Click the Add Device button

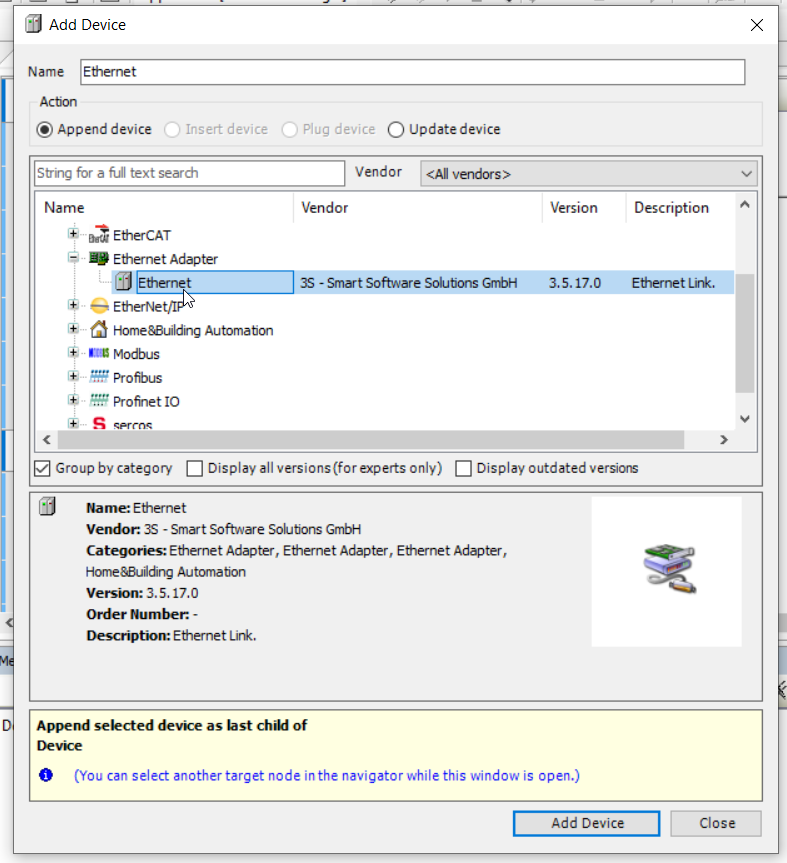pos(587,823)
